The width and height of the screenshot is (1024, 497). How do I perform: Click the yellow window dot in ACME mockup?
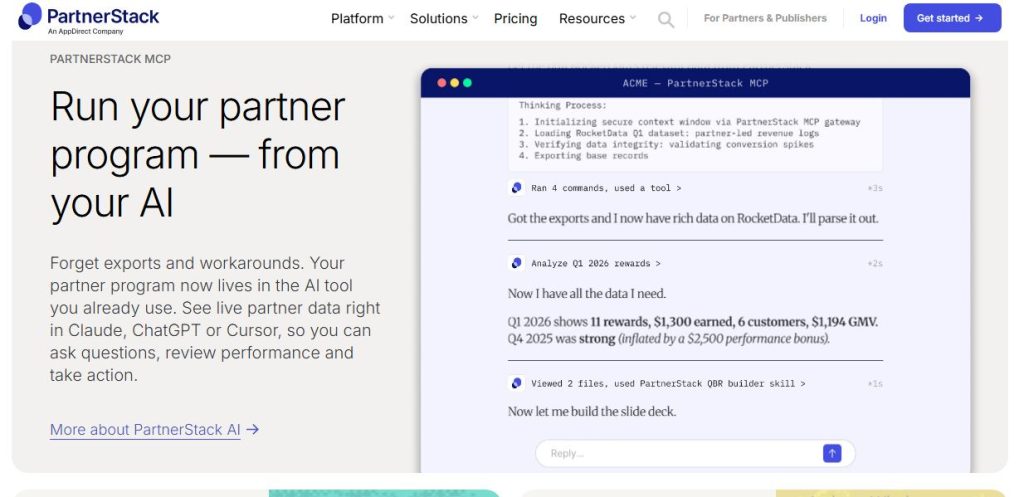pos(455,83)
